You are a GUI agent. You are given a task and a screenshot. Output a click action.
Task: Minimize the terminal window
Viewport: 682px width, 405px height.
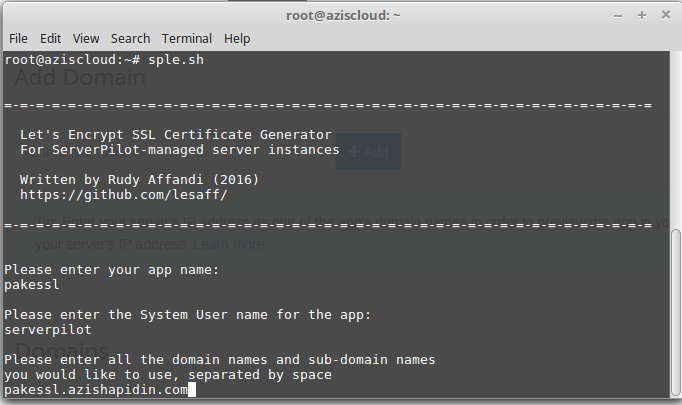[x=619, y=14]
